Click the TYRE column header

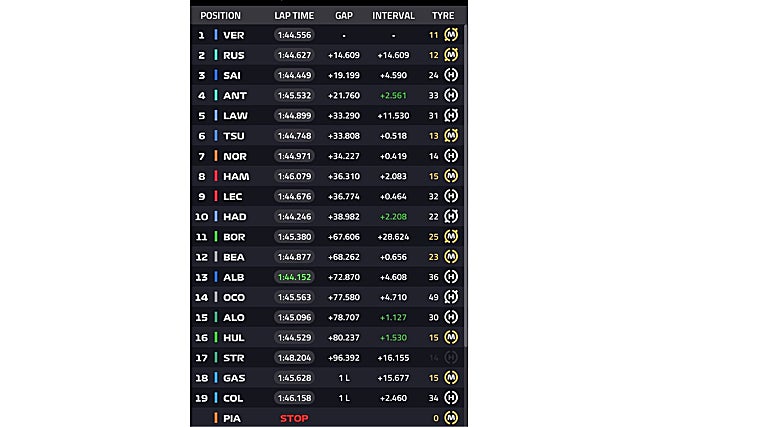(443, 16)
